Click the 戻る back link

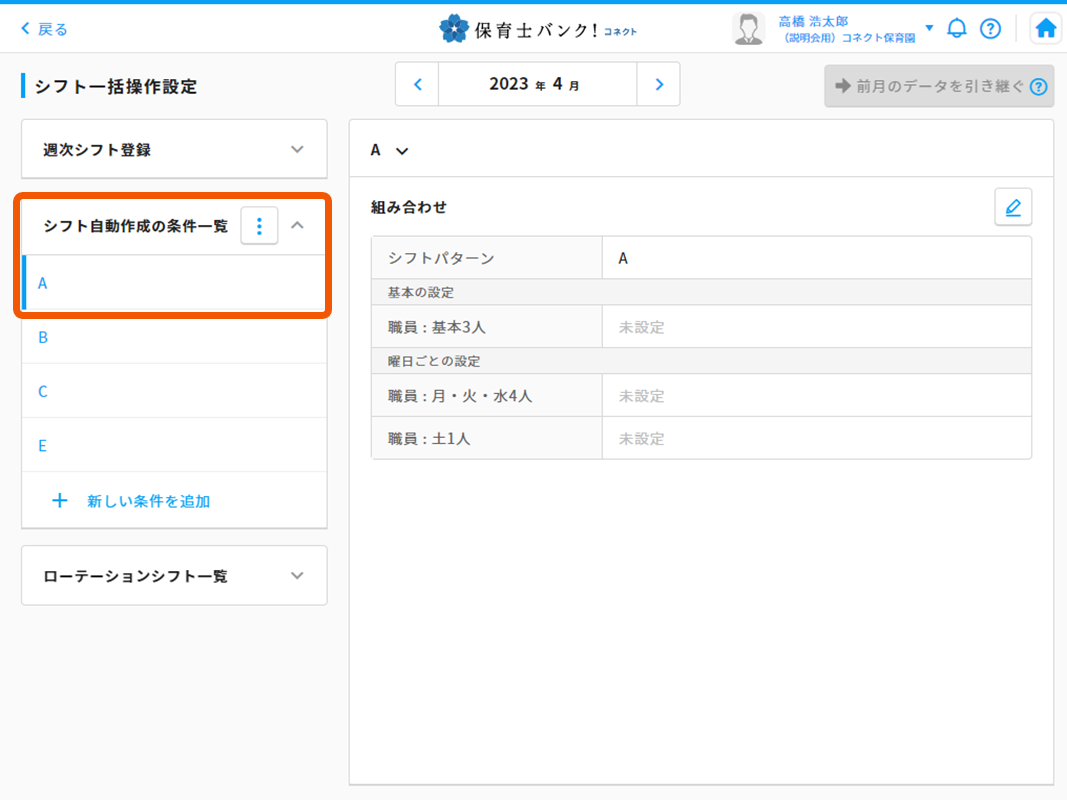pyautogui.click(x=44, y=29)
